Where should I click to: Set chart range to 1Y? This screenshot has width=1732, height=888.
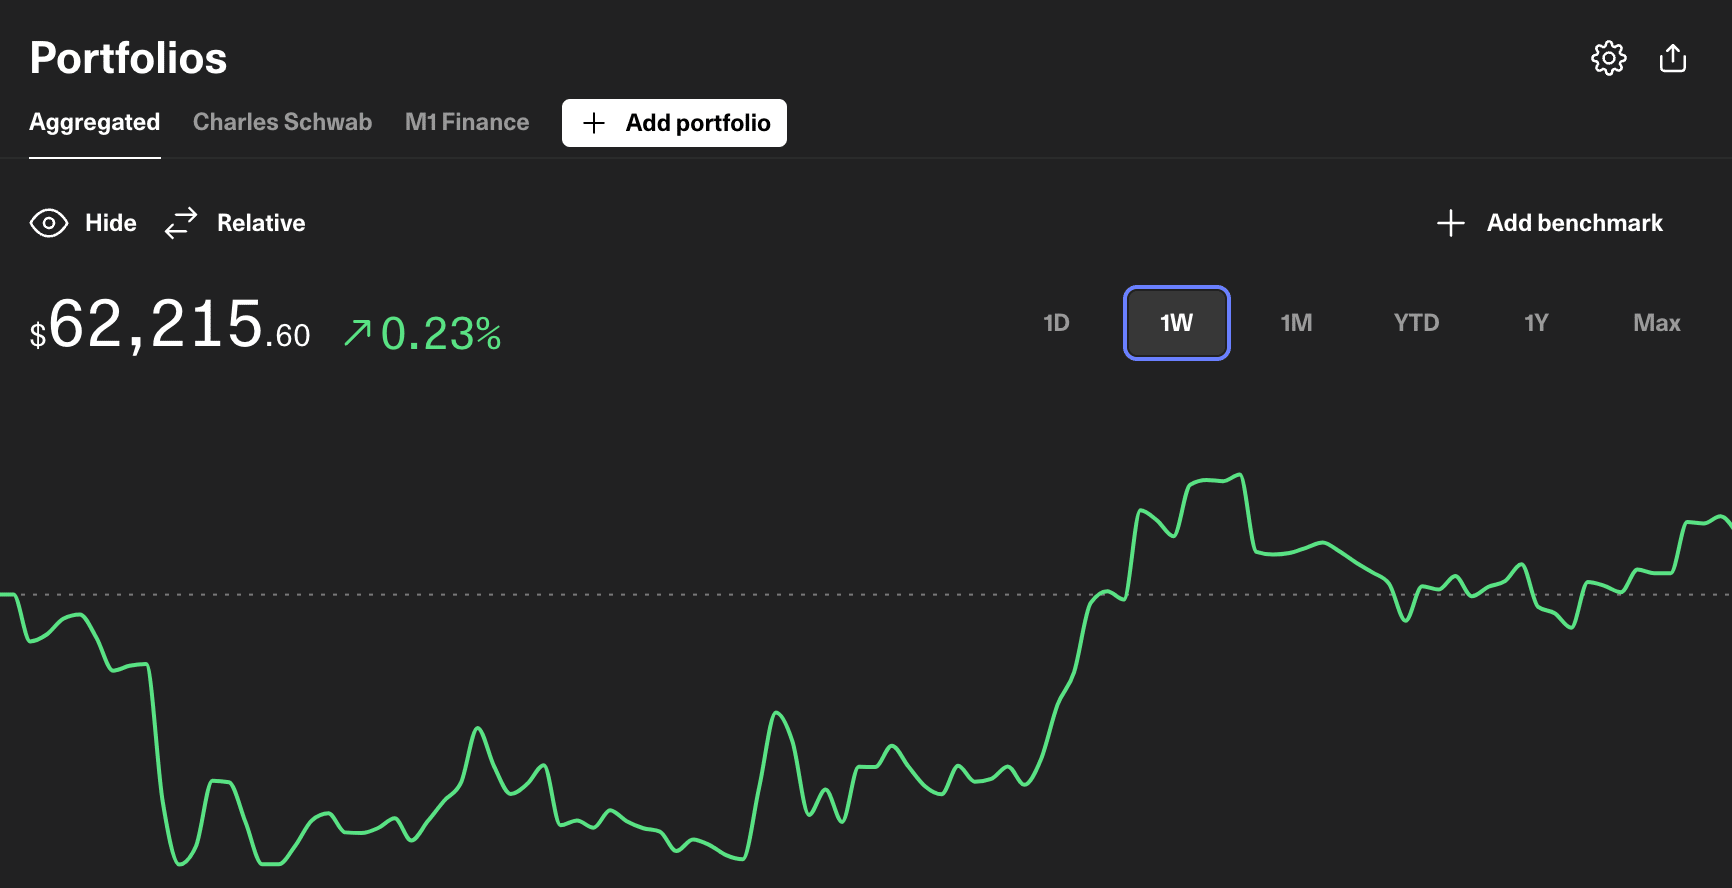click(1536, 323)
